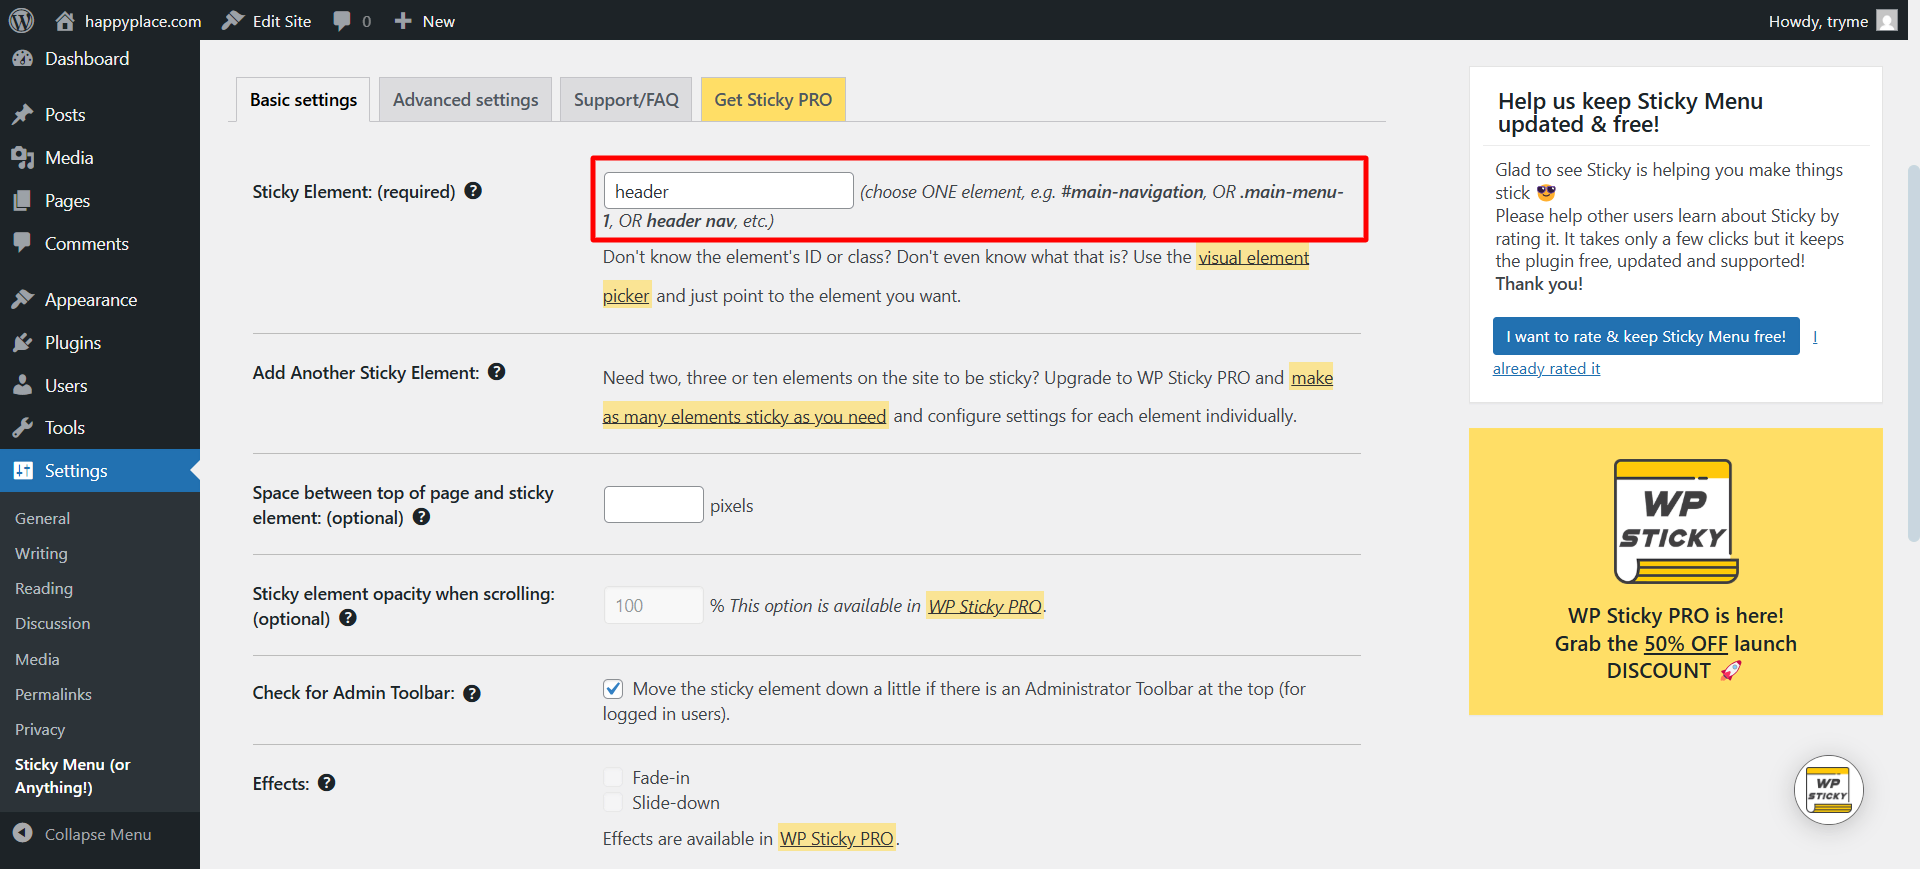
Task: Click I want to rate Sticky Menu button
Action: tap(1646, 336)
